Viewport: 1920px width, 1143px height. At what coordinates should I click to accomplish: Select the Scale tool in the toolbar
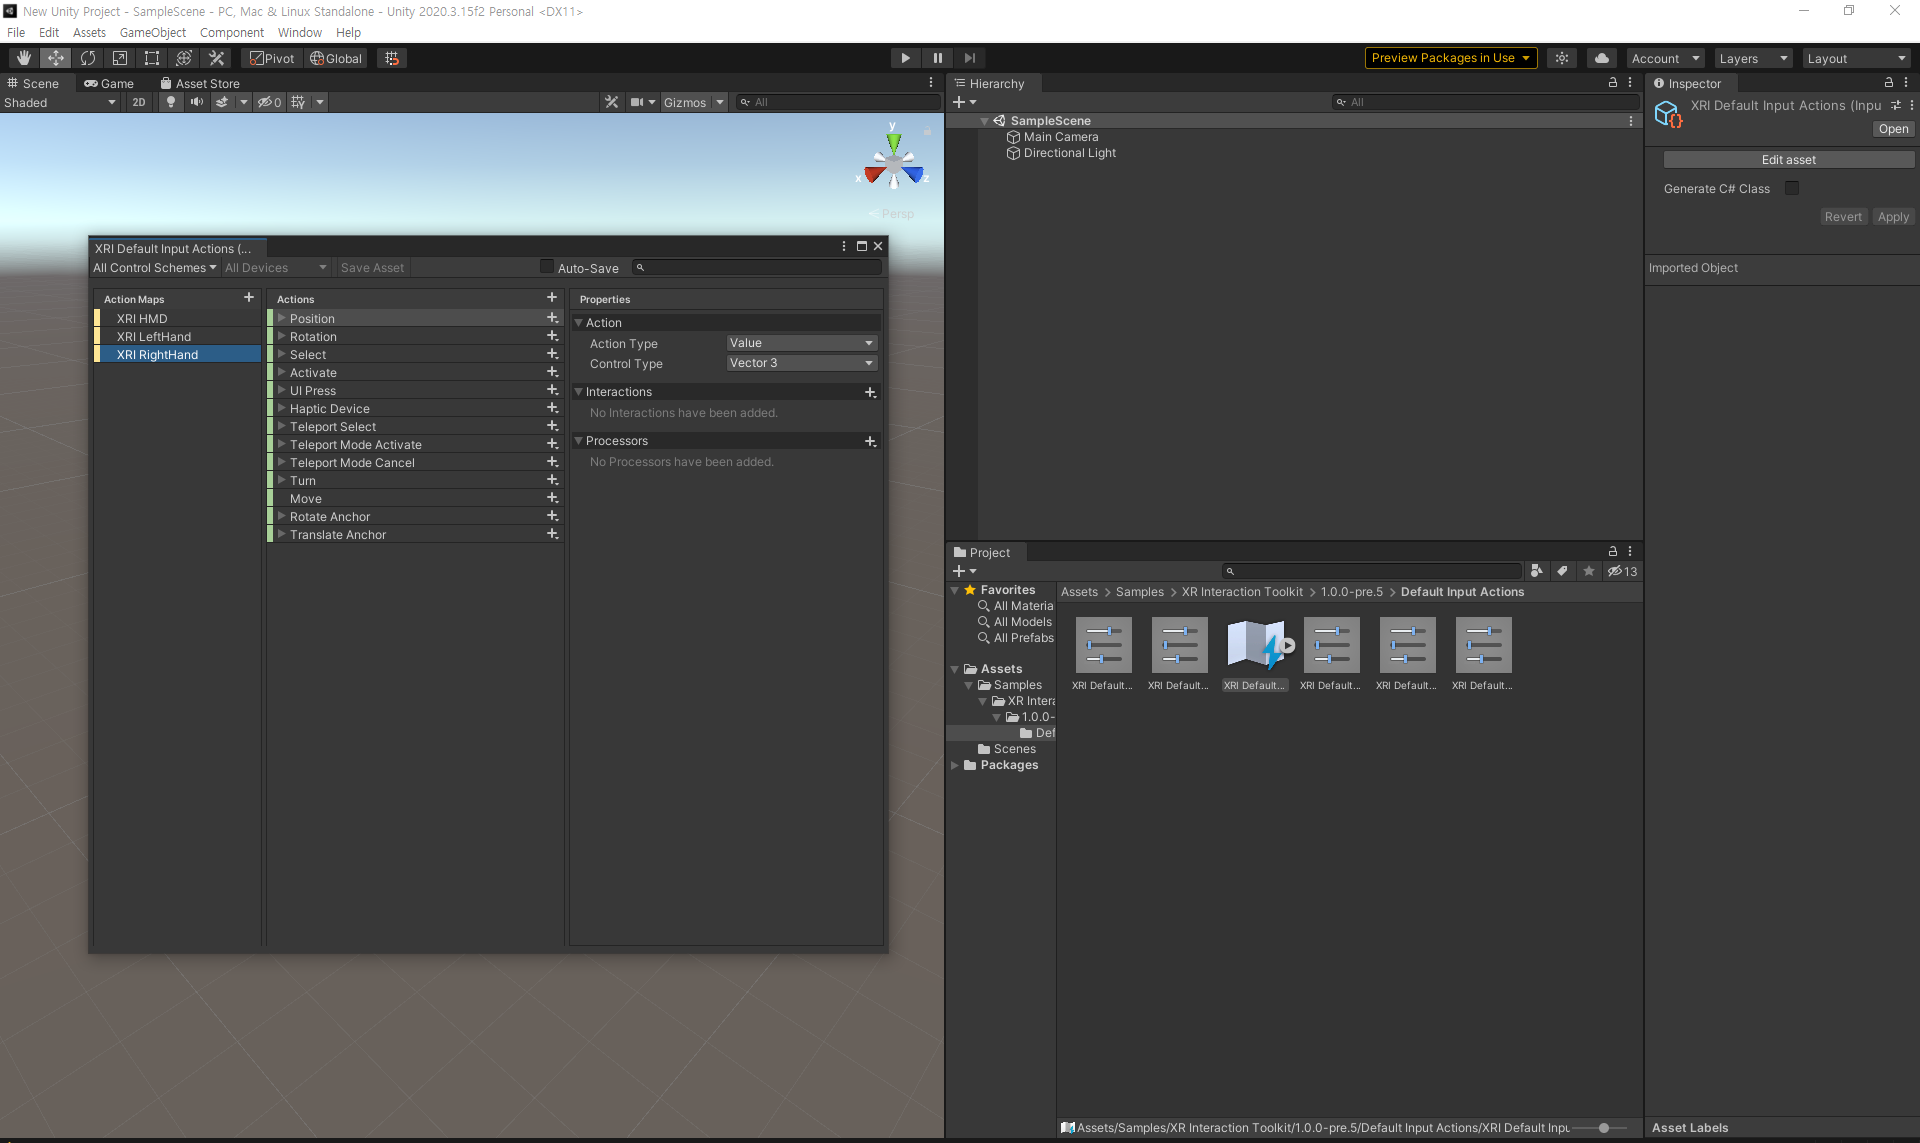tap(120, 58)
